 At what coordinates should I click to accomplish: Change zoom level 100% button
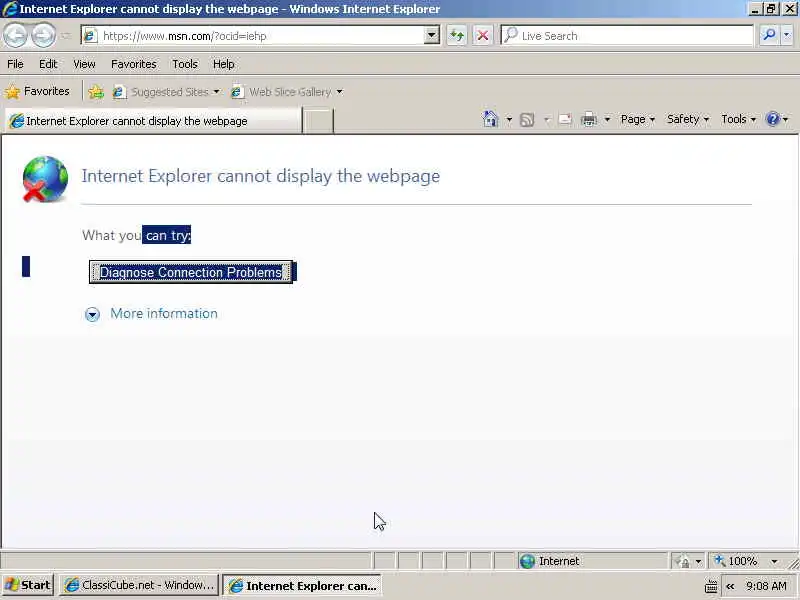pos(736,561)
